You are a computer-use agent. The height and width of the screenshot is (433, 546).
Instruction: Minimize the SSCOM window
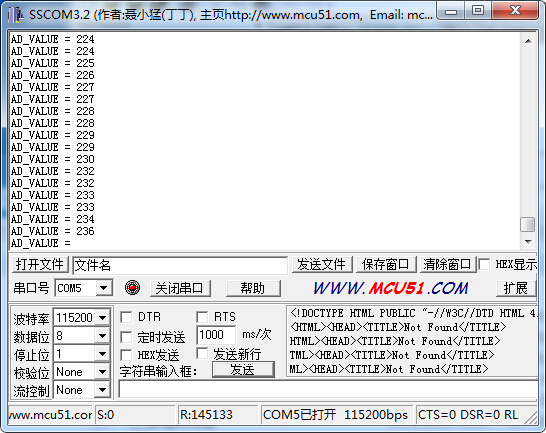pyautogui.click(x=451, y=10)
